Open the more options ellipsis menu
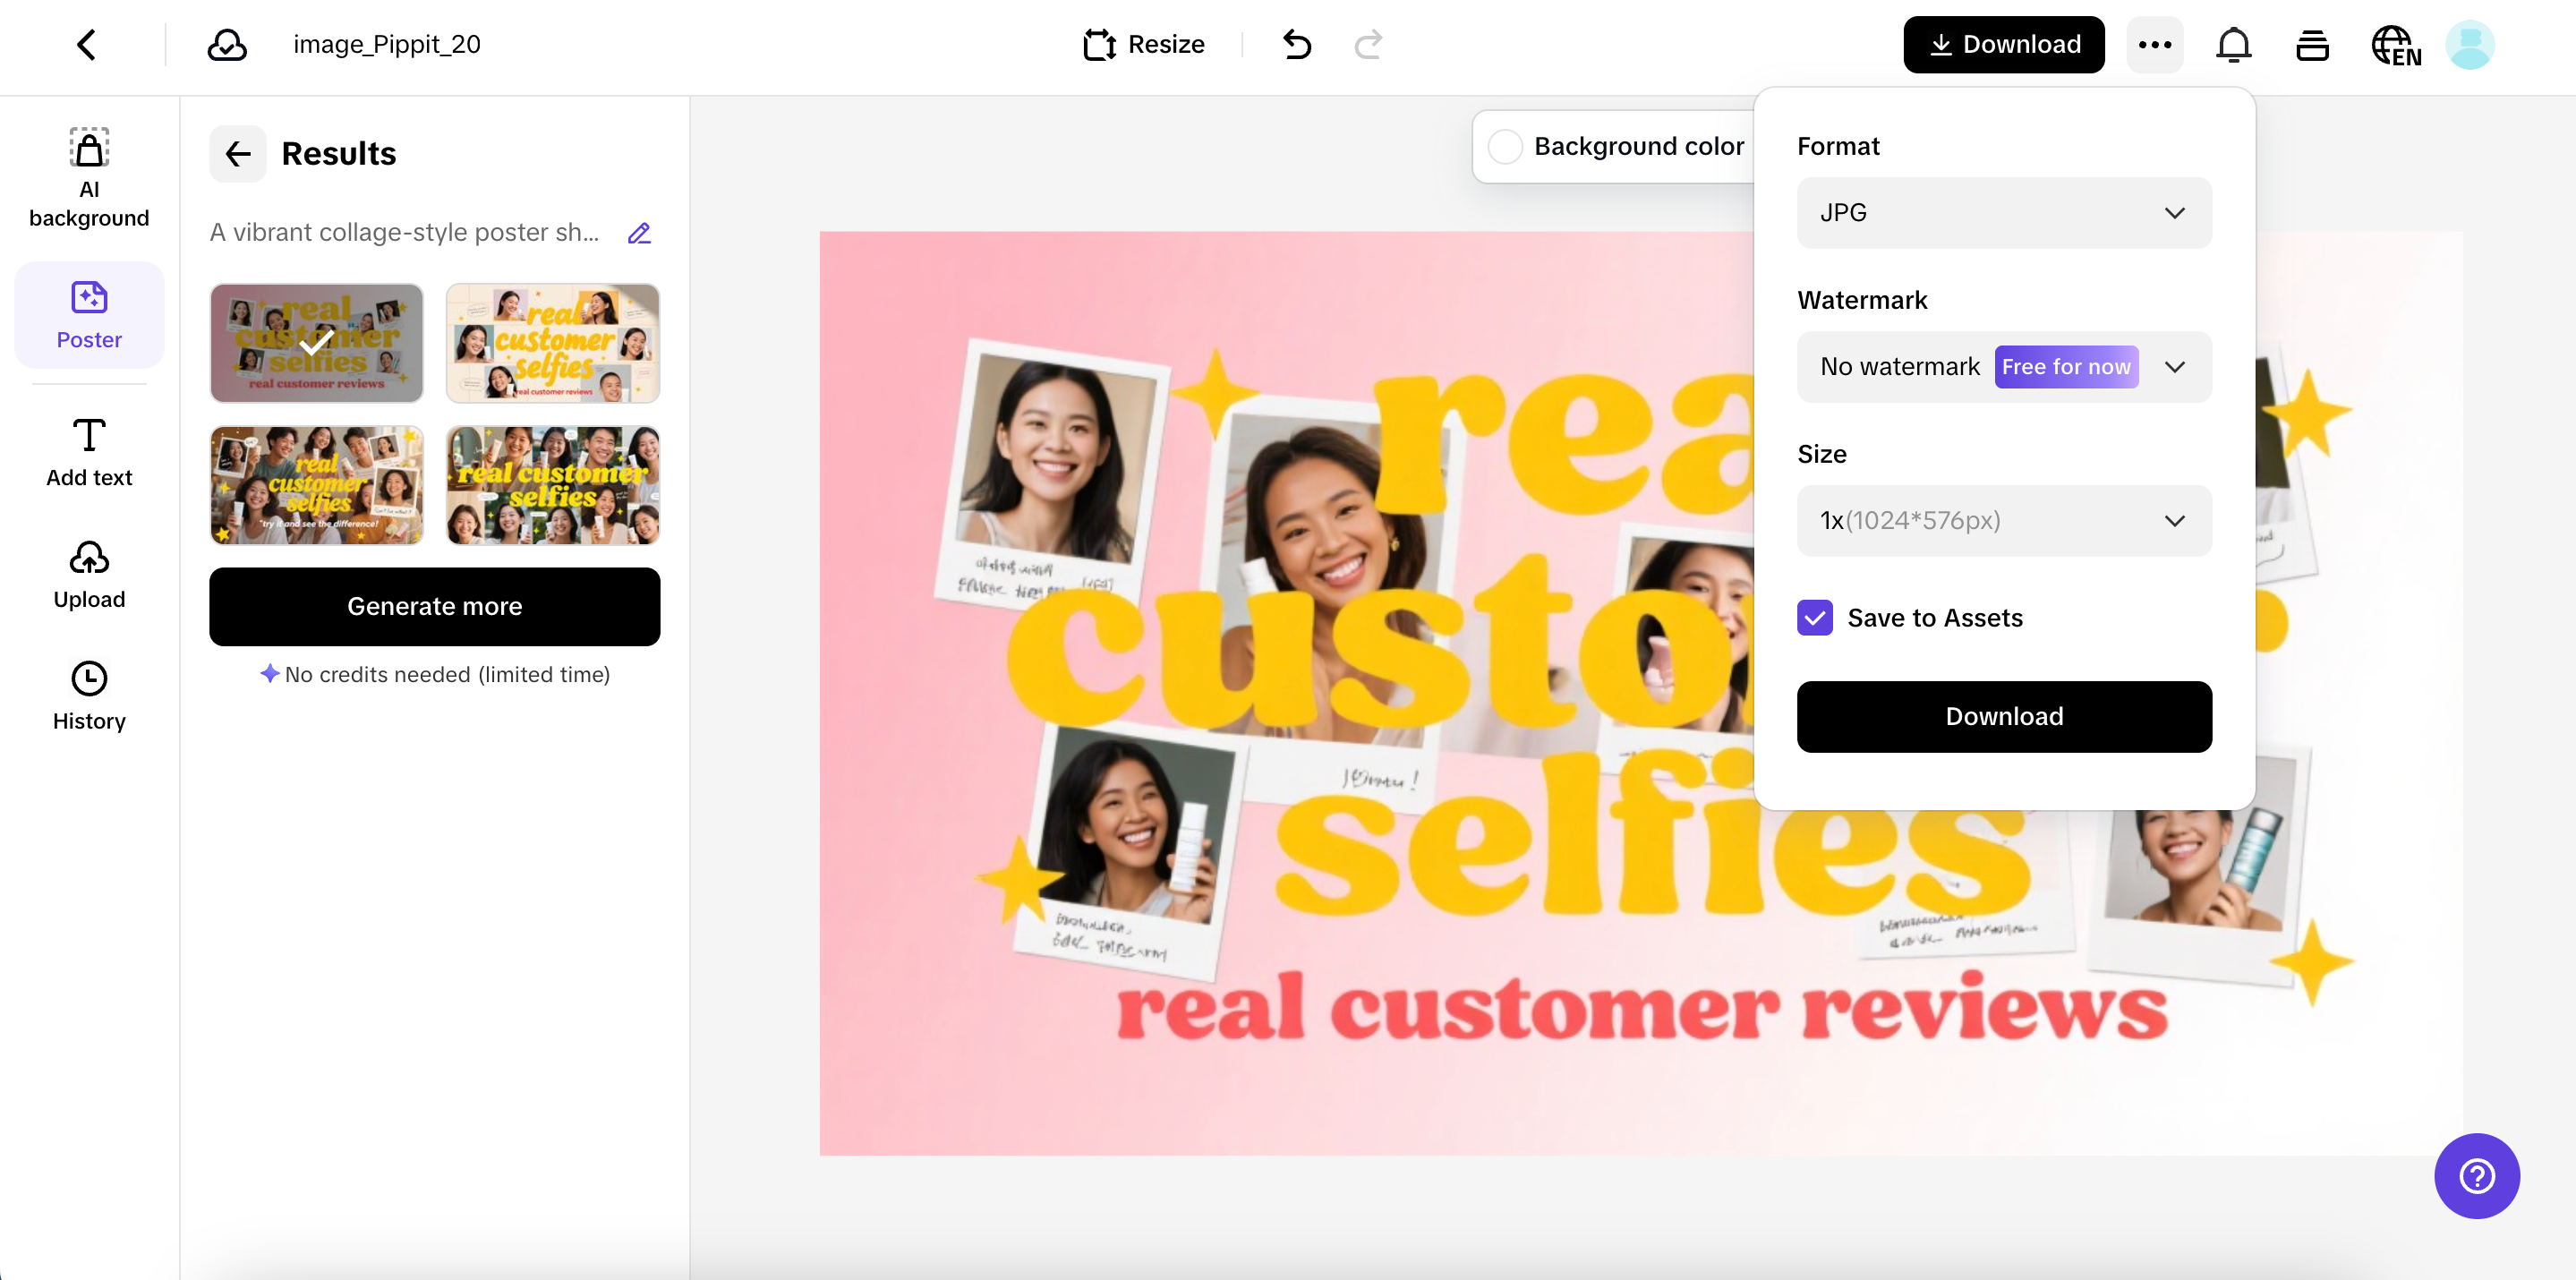Image resolution: width=2576 pixels, height=1280 pixels. (x=2154, y=44)
